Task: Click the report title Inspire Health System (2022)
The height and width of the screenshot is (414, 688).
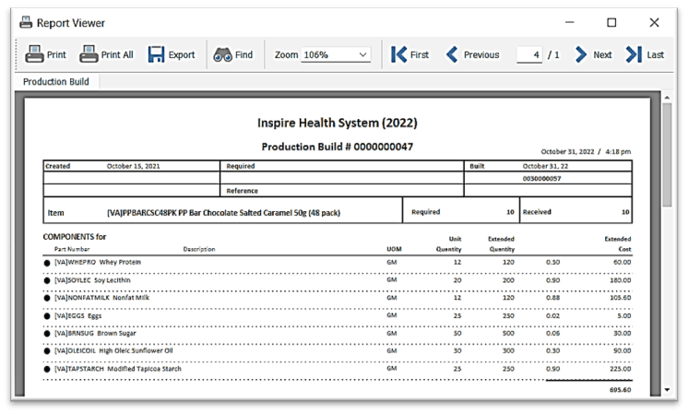Action: click(337, 123)
